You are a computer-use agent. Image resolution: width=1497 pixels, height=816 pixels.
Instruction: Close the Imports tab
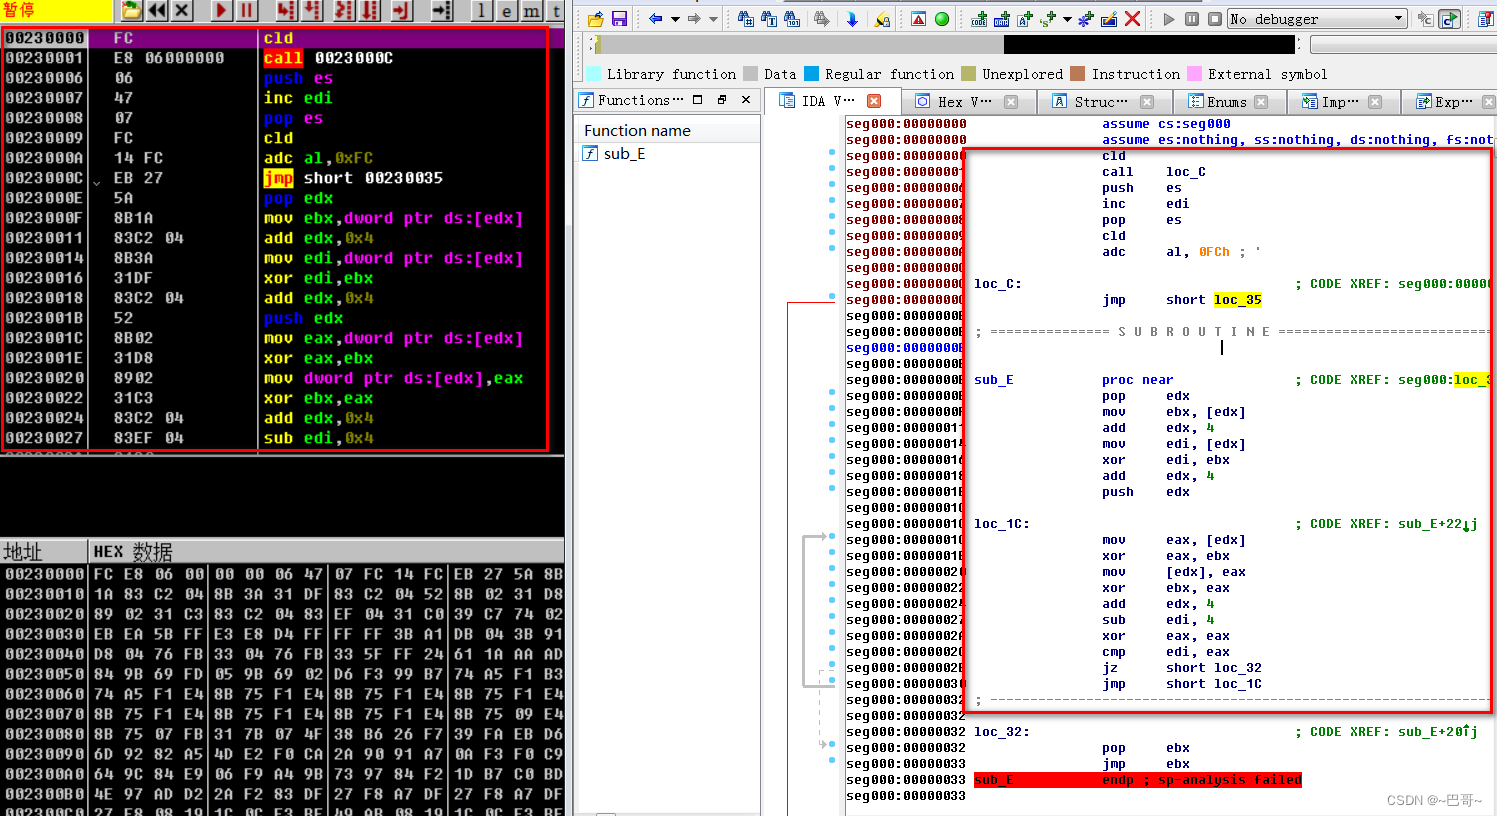[1375, 101]
